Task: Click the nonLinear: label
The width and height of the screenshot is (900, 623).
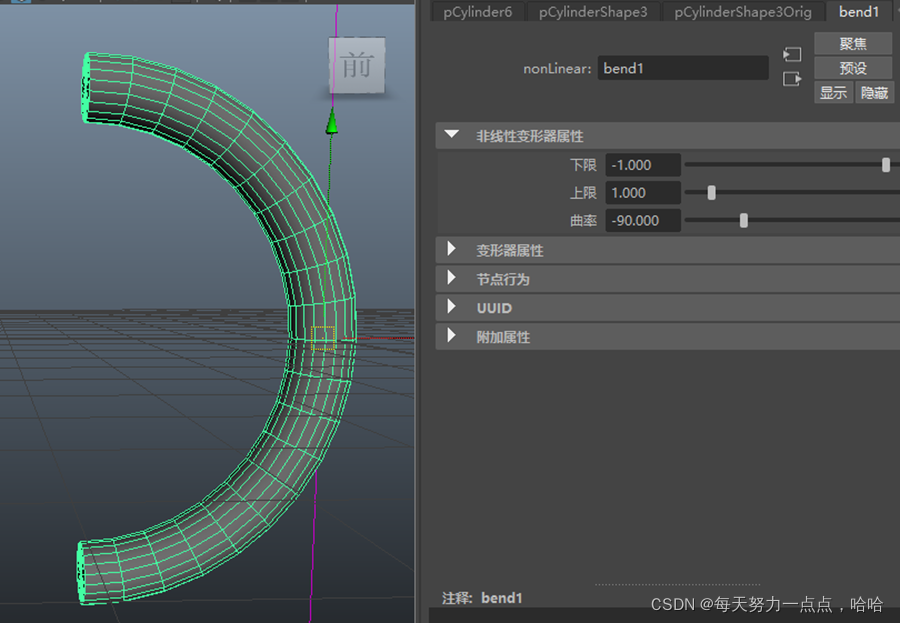Action: [557, 69]
